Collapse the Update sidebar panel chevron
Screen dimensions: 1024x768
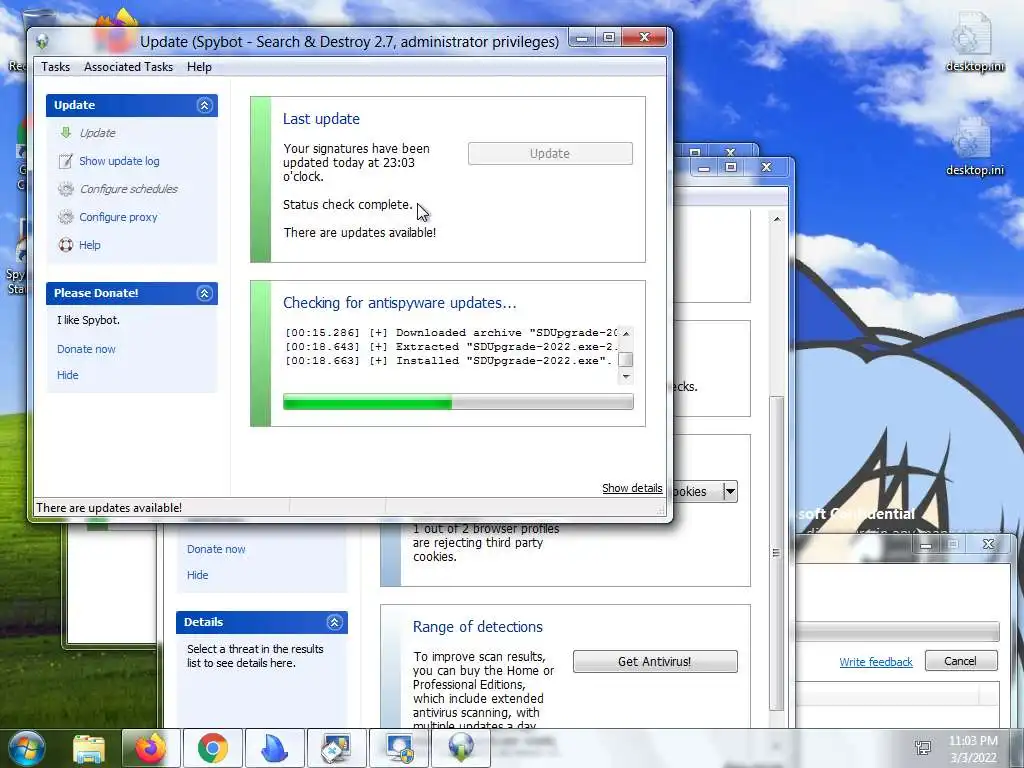tap(204, 105)
